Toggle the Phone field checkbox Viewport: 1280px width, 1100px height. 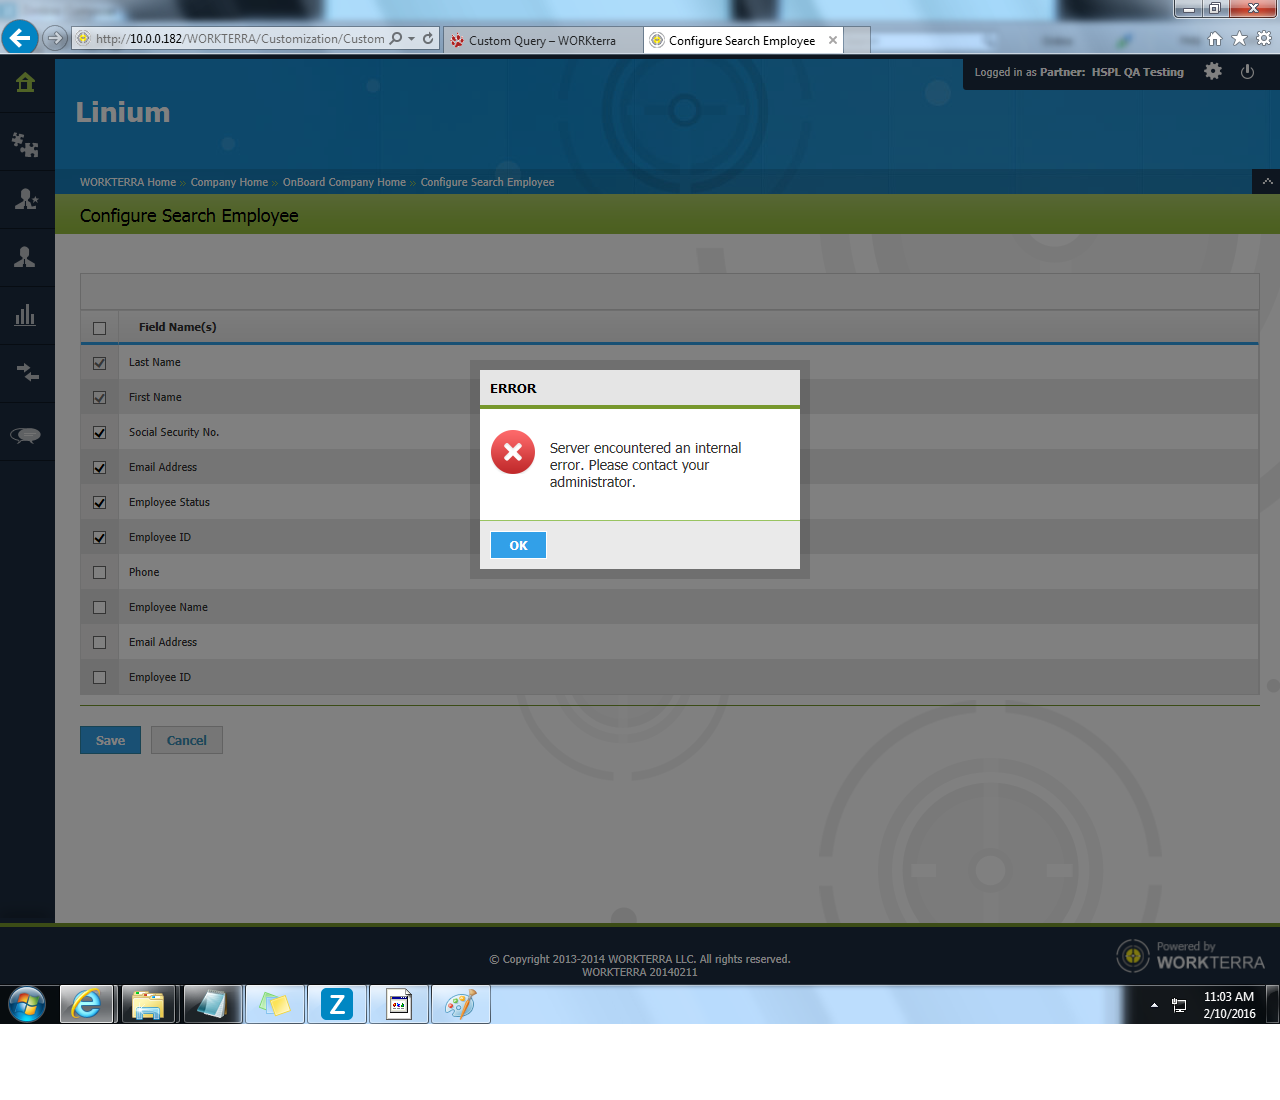point(99,573)
